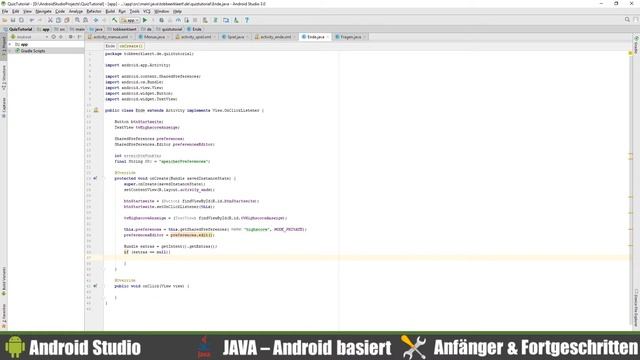Click the onCreate() breadcrumb above the editor

point(131,46)
